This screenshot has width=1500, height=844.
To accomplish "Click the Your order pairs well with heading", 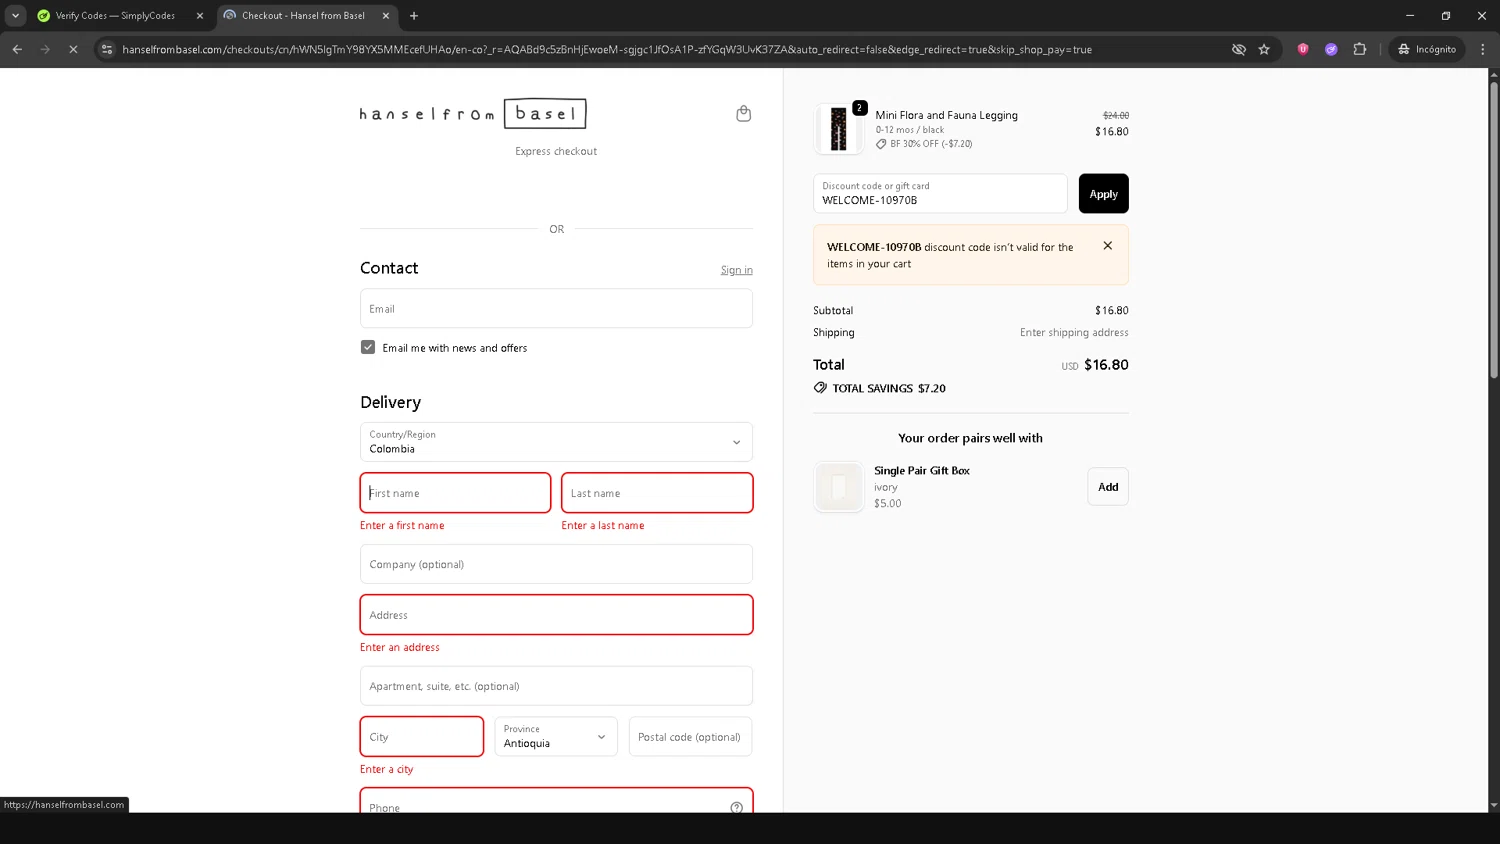I will 970,438.
